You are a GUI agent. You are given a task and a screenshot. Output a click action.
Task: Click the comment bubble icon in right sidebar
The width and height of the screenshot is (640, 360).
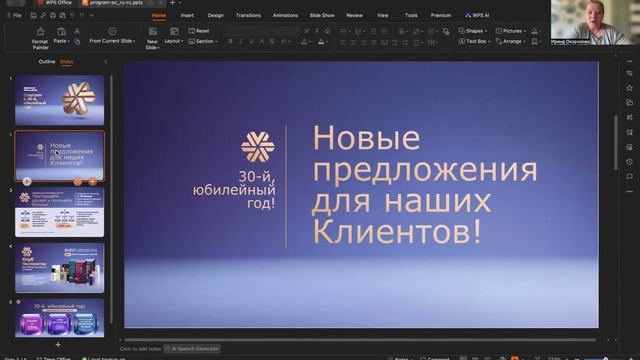click(x=629, y=176)
